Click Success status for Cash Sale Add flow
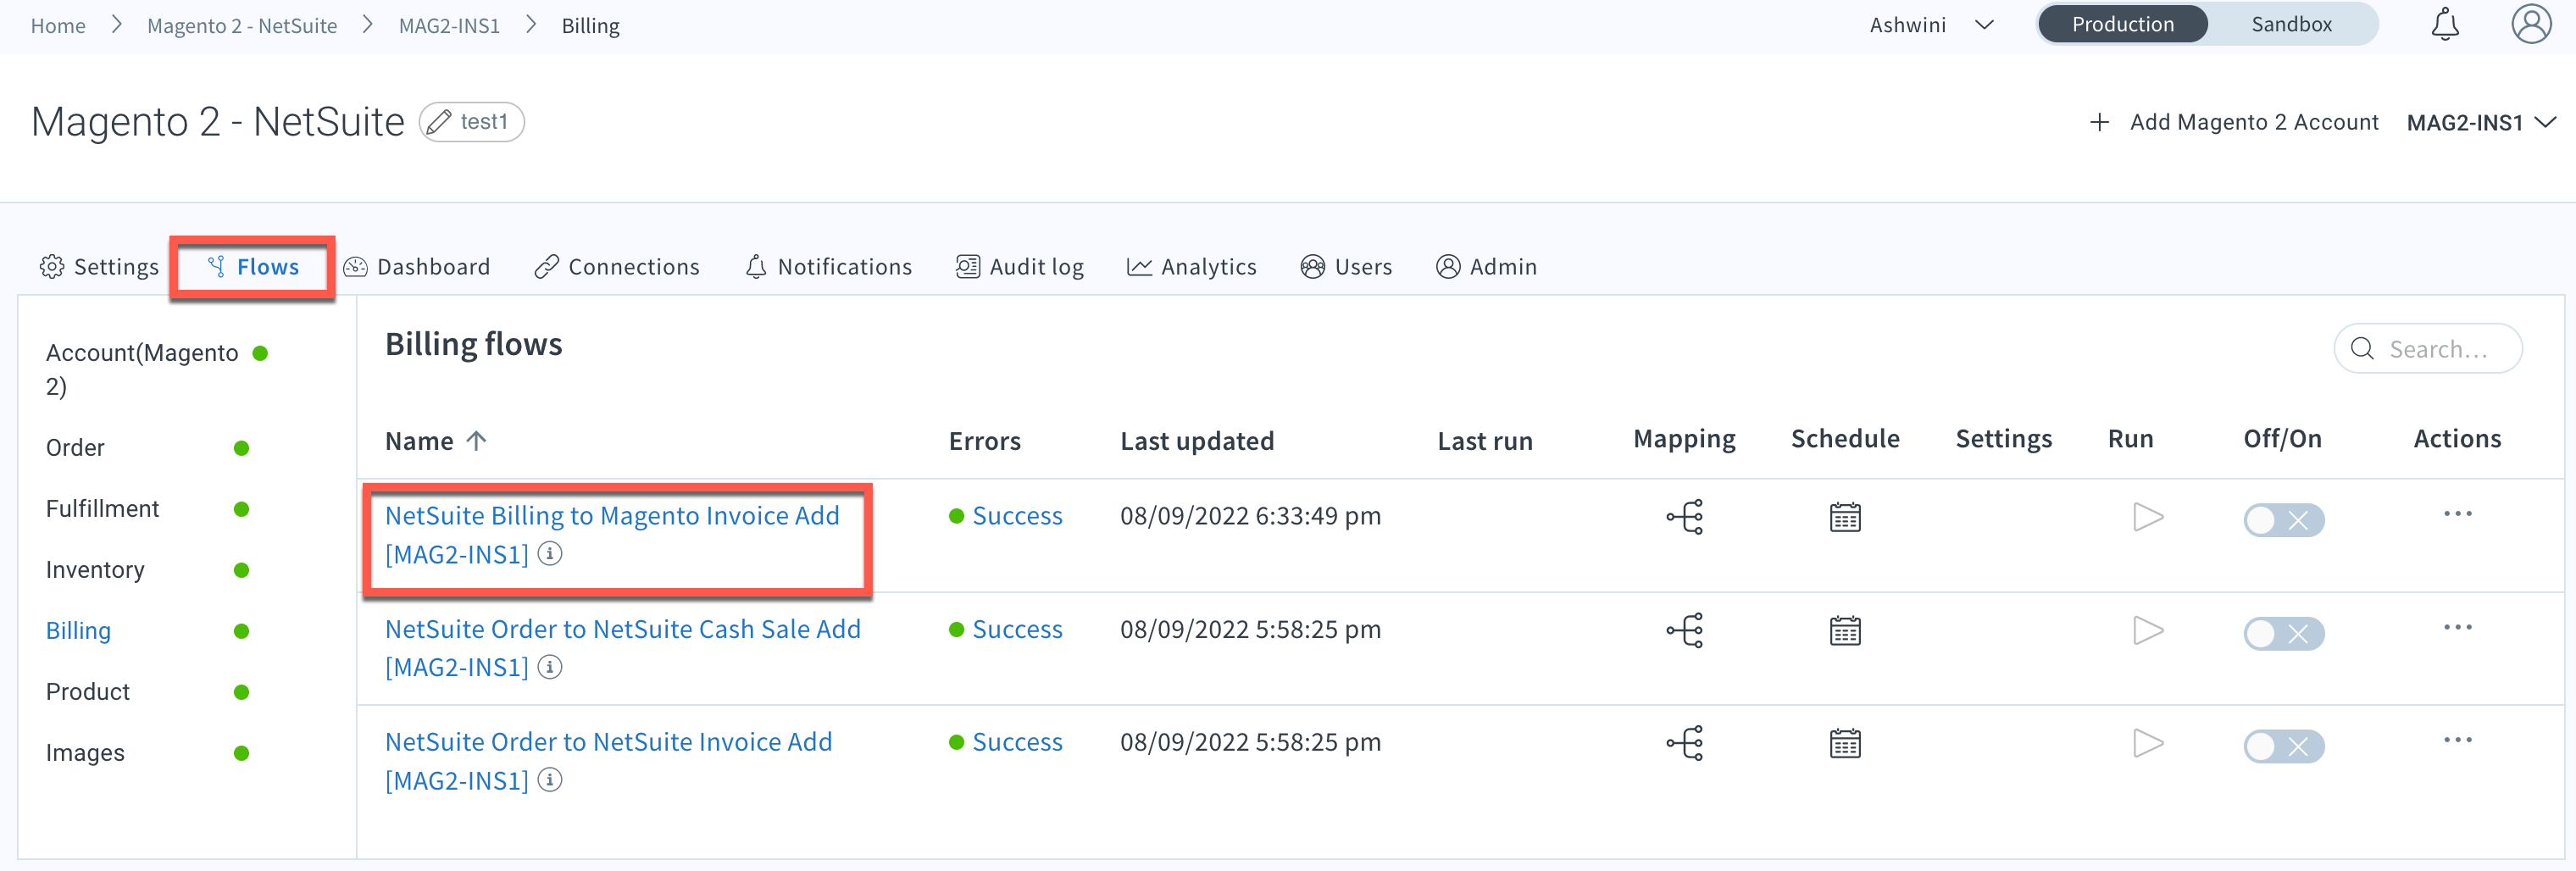The height and width of the screenshot is (871, 2576). pos(1016,629)
